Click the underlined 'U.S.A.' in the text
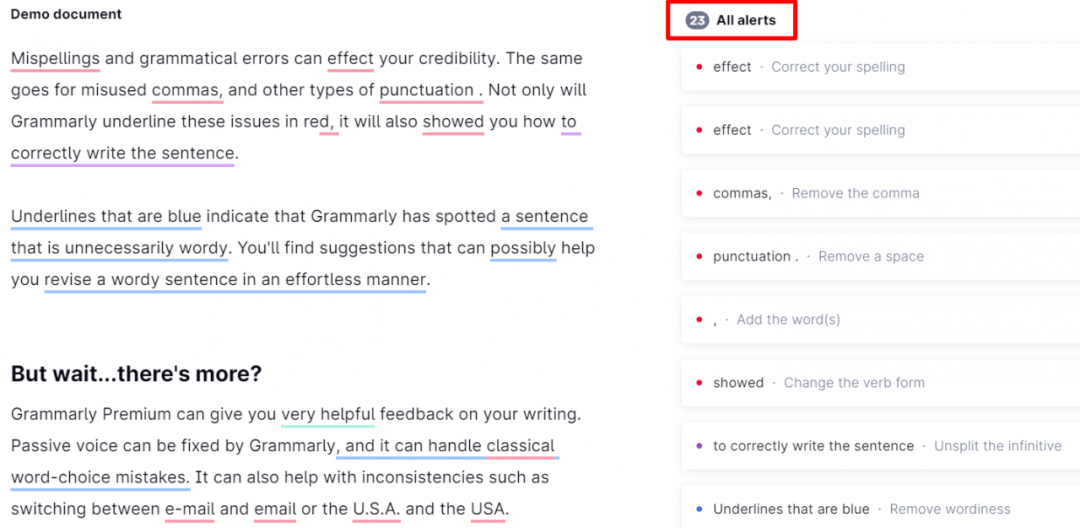Screen dimensions: 1080x528 pyautogui.click(x=376, y=509)
